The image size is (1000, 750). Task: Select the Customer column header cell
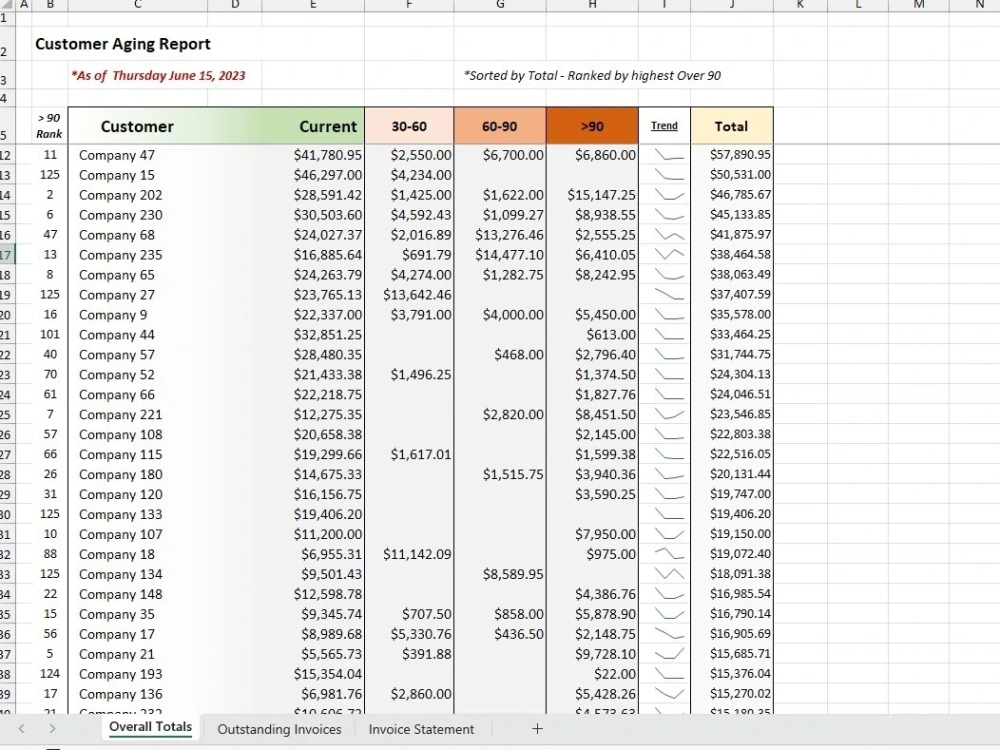(x=137, y=126)
